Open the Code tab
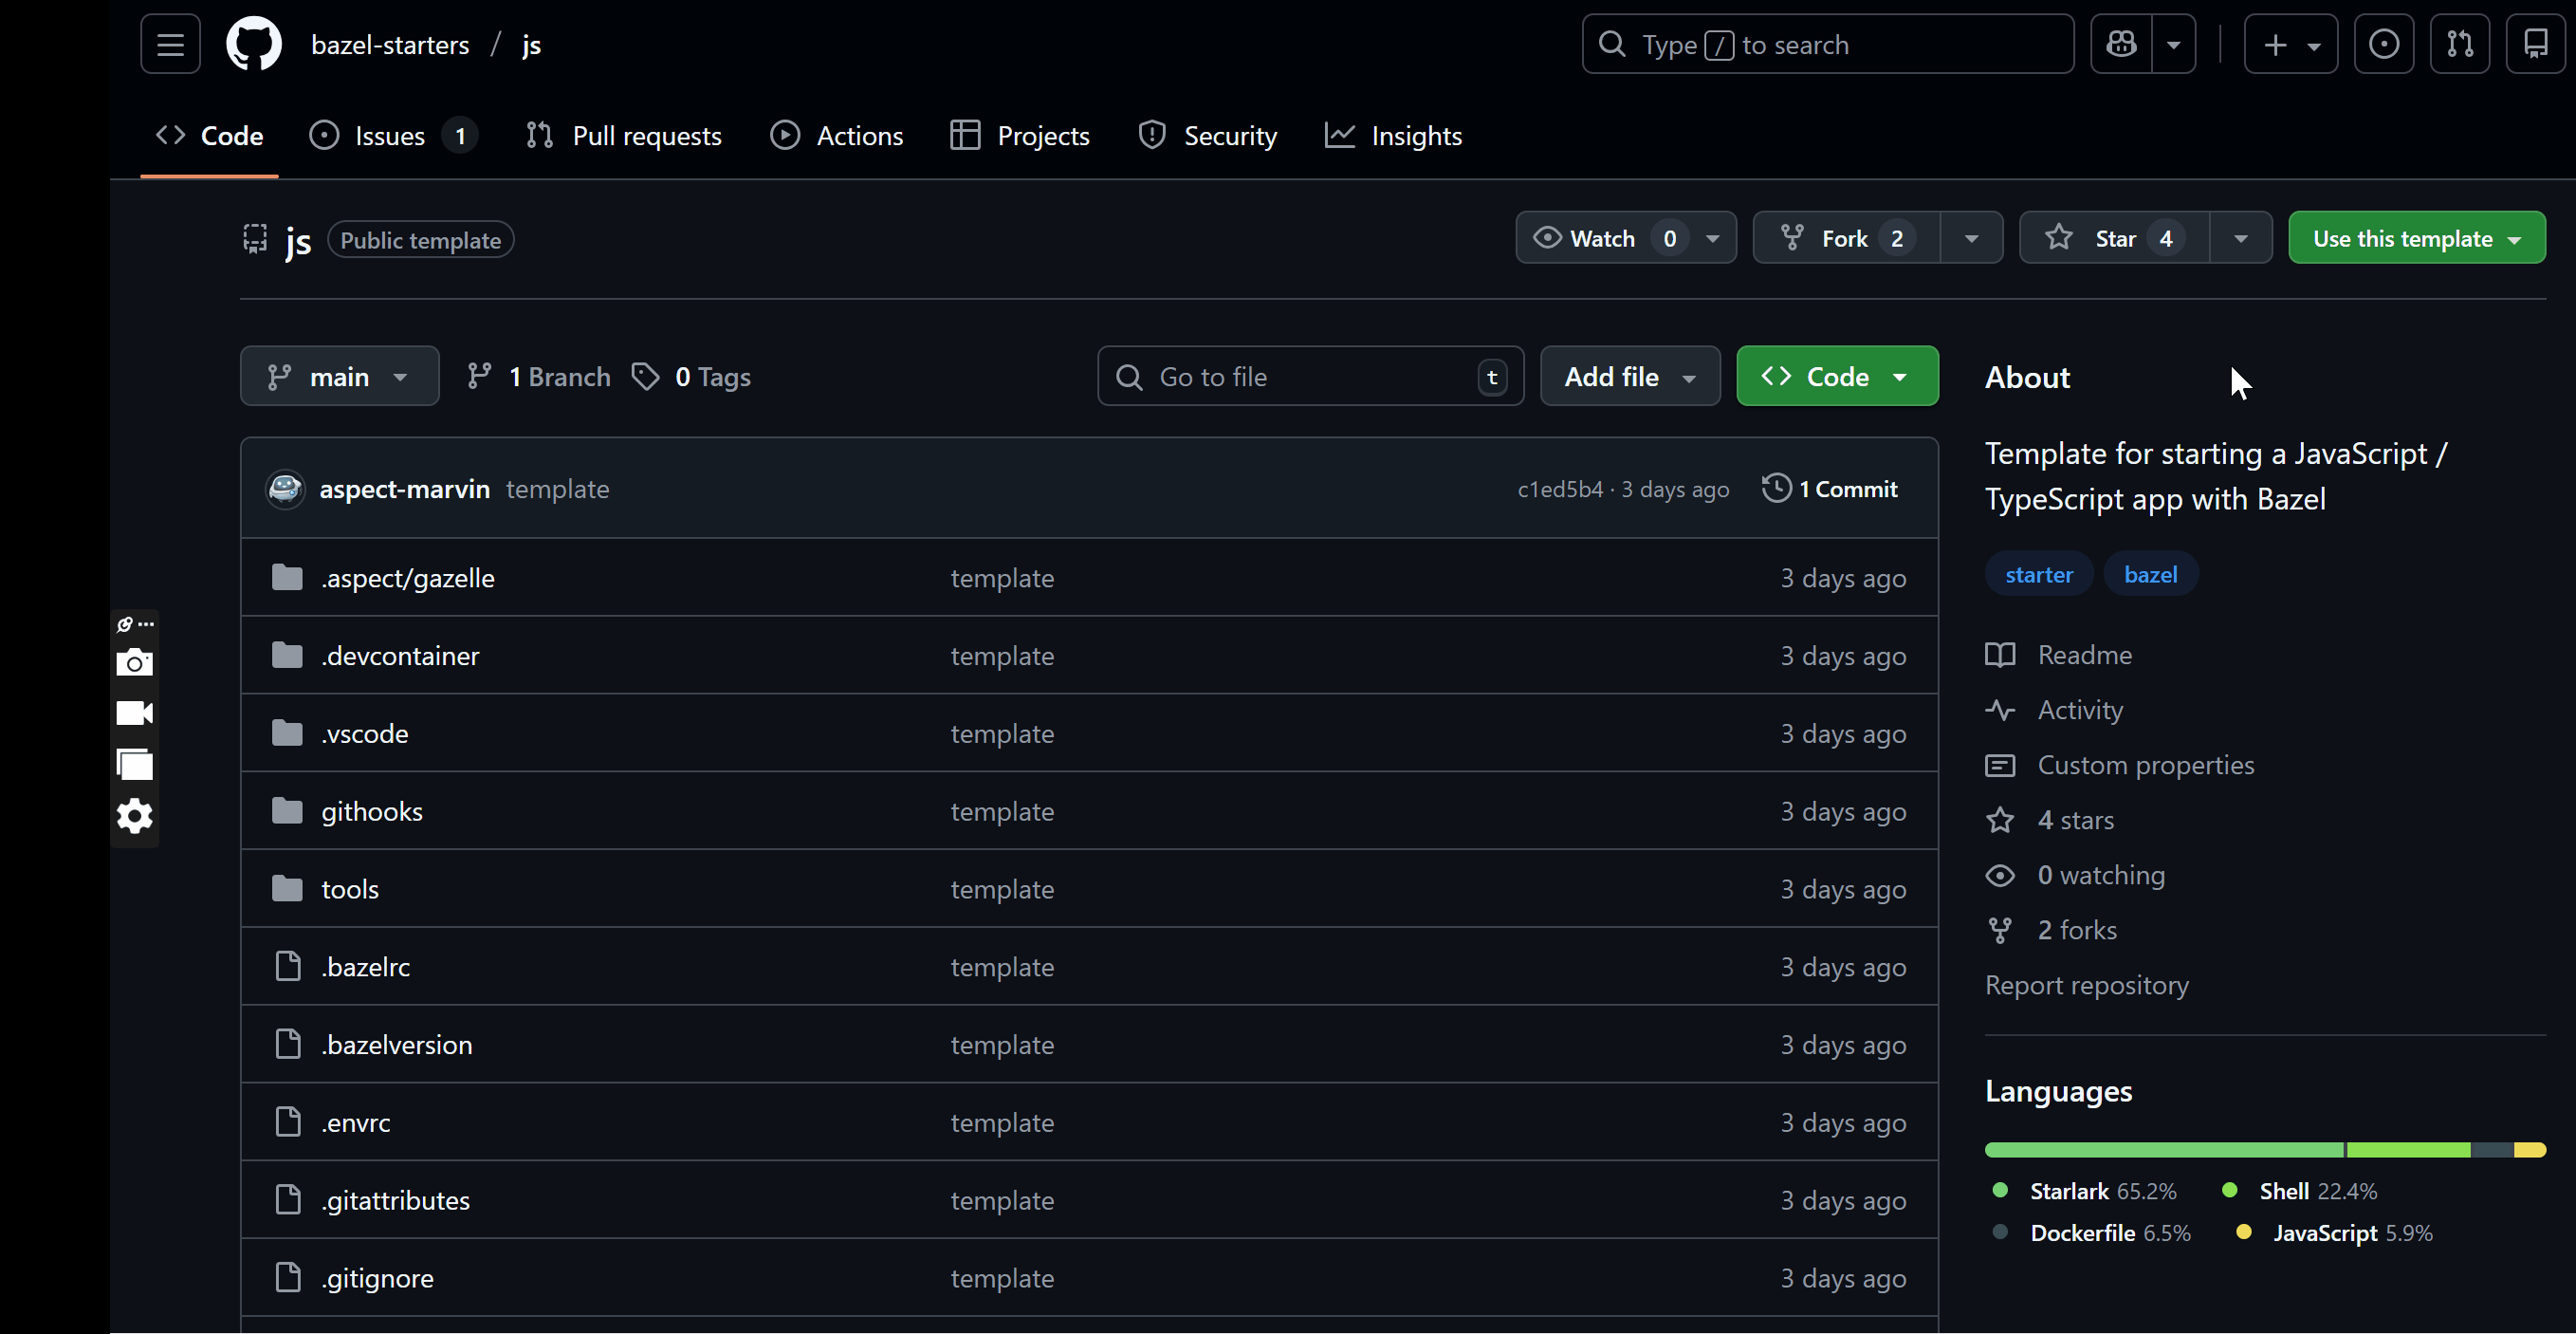This screenshot has width=2576, height=1334. coord(210,135)
